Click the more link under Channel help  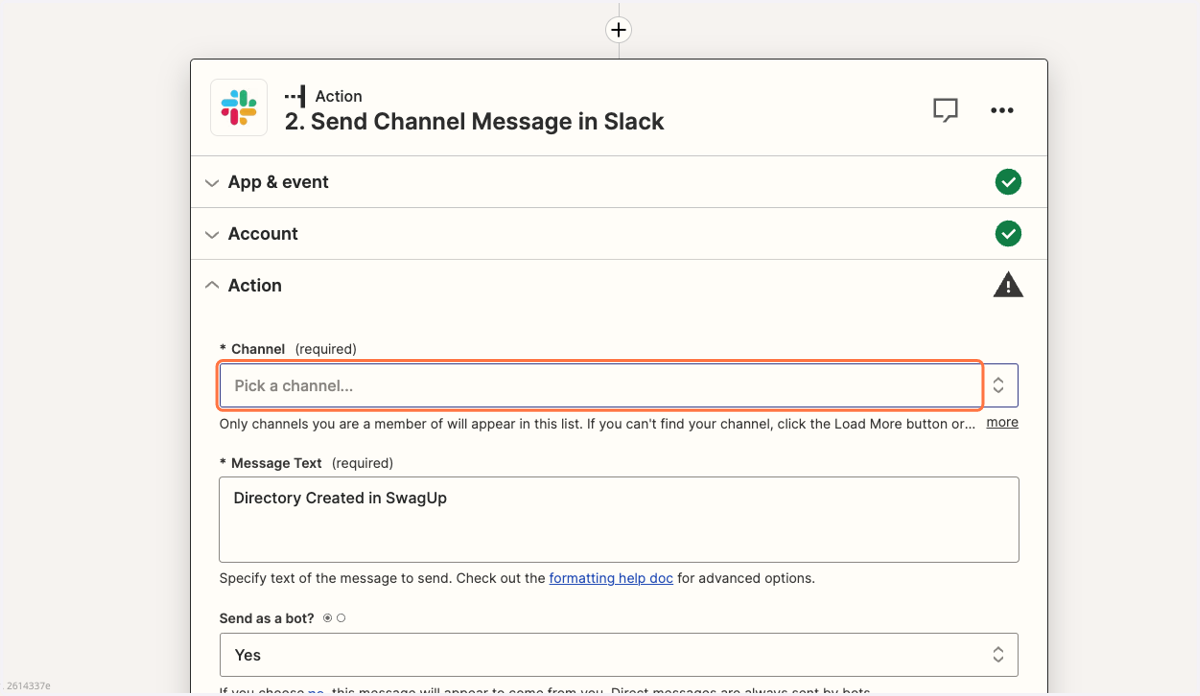point(1002,422)
